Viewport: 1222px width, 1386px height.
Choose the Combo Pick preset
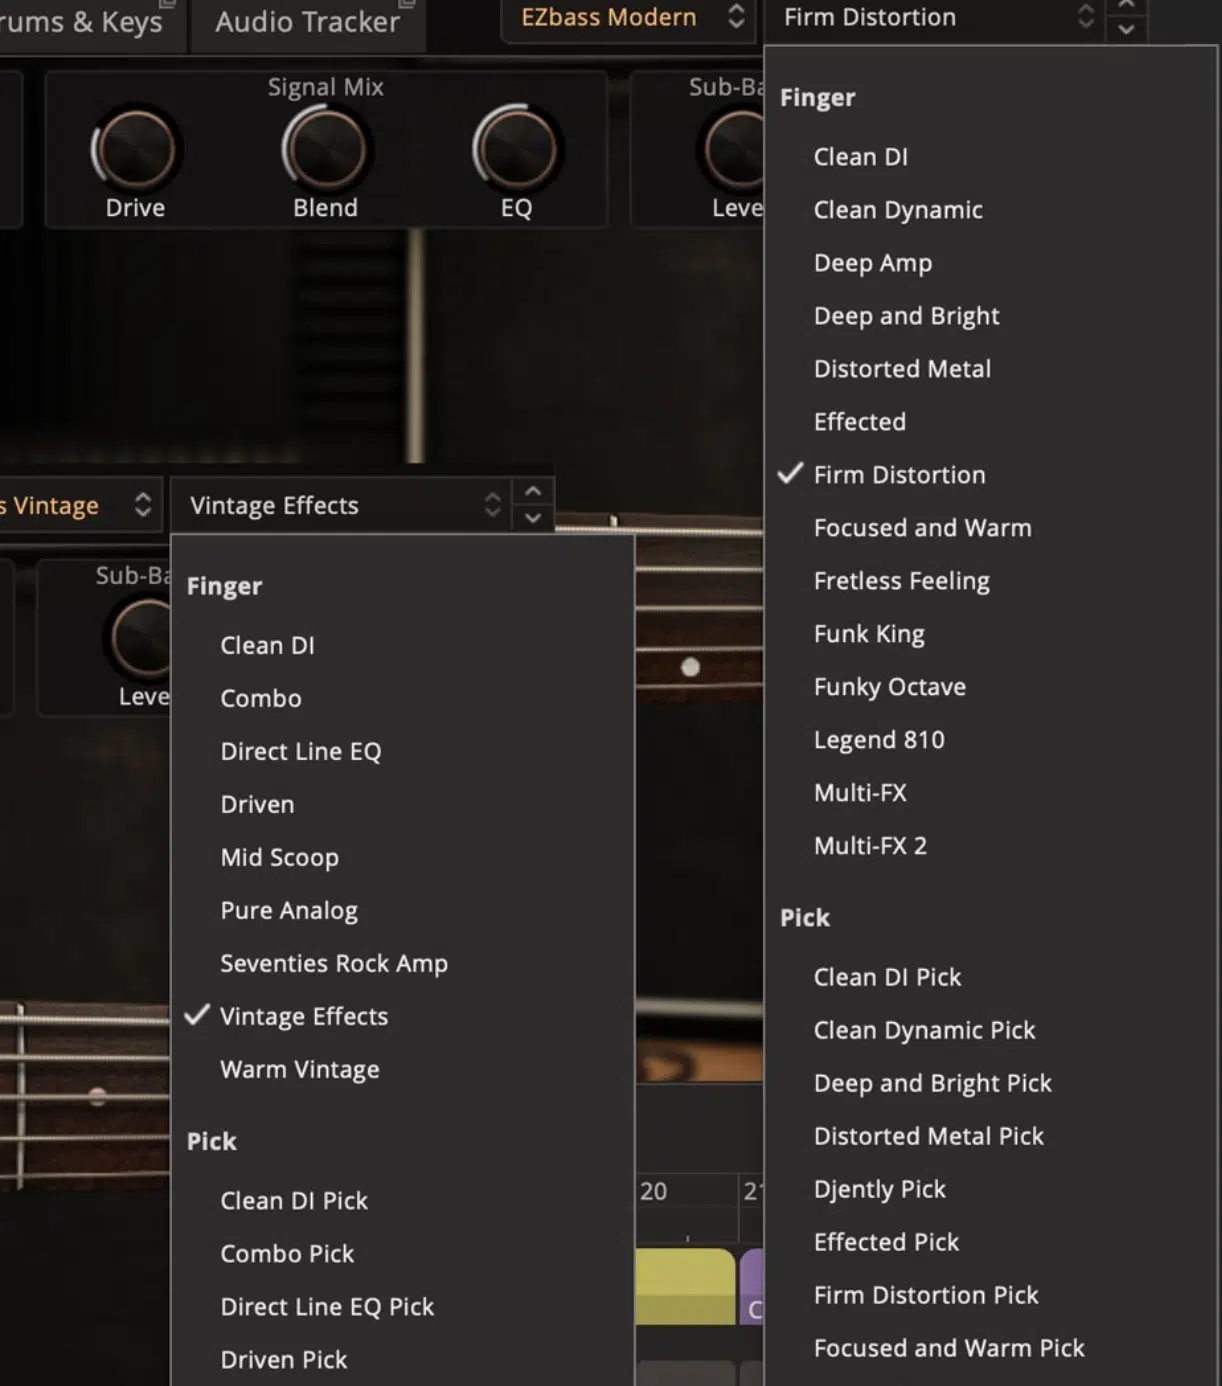pyautogui.click(x=403, y=1254)
